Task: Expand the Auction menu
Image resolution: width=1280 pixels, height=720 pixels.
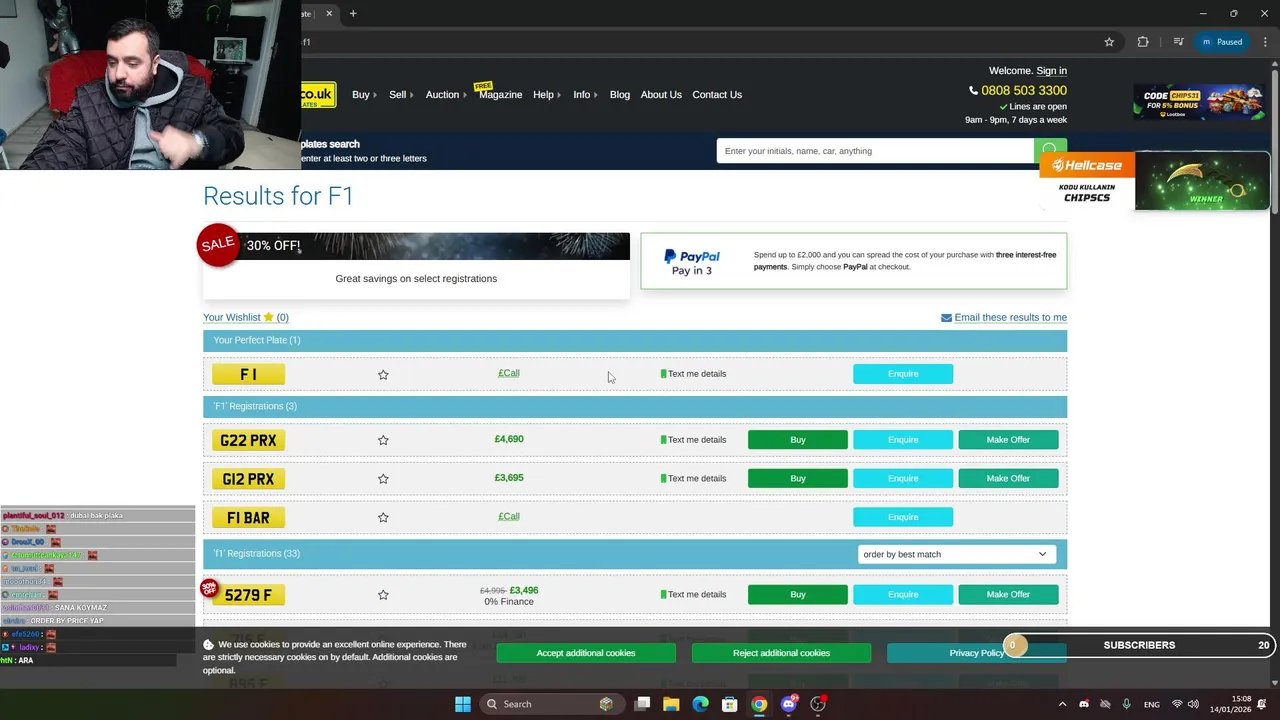Action: pyautogui.click(x=446, y=95)
